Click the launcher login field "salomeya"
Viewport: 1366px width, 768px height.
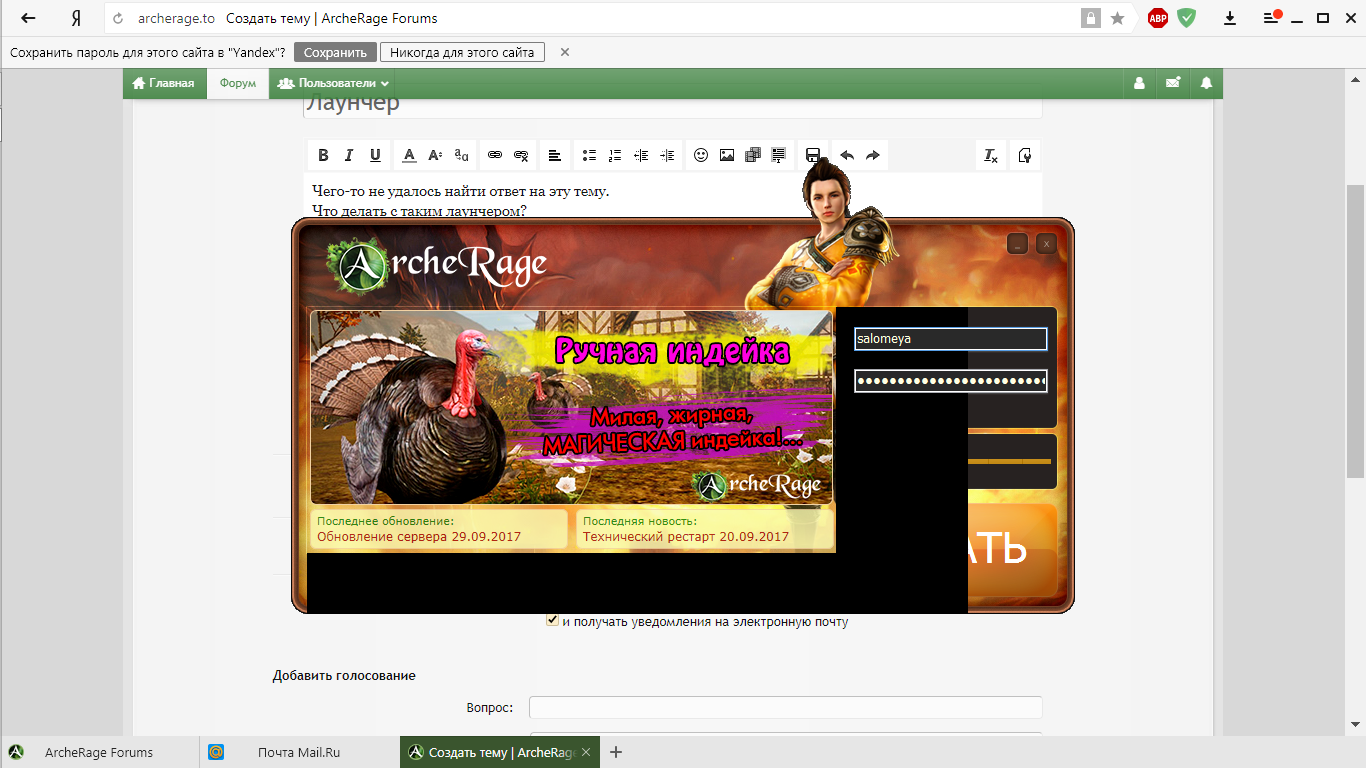pyautogui.click(x=950, y=339)
